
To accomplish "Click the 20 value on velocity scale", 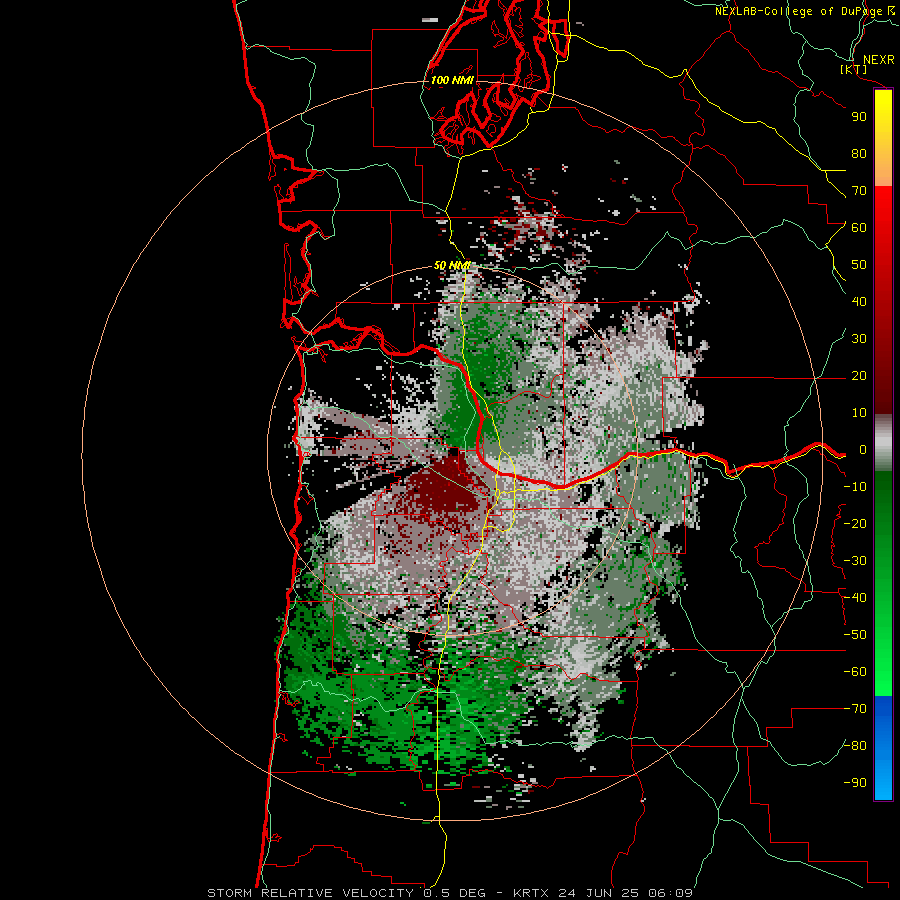I will pyautogui.click(x=859, y=376).
